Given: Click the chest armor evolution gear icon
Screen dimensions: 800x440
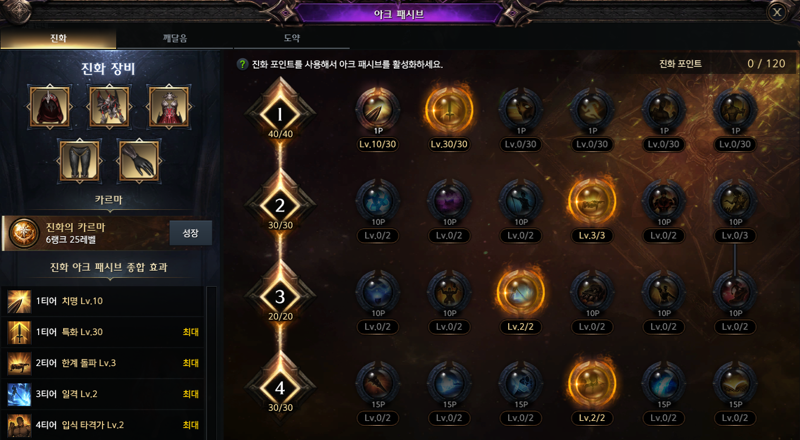Looking at the screenshot, I should point(169,107).
